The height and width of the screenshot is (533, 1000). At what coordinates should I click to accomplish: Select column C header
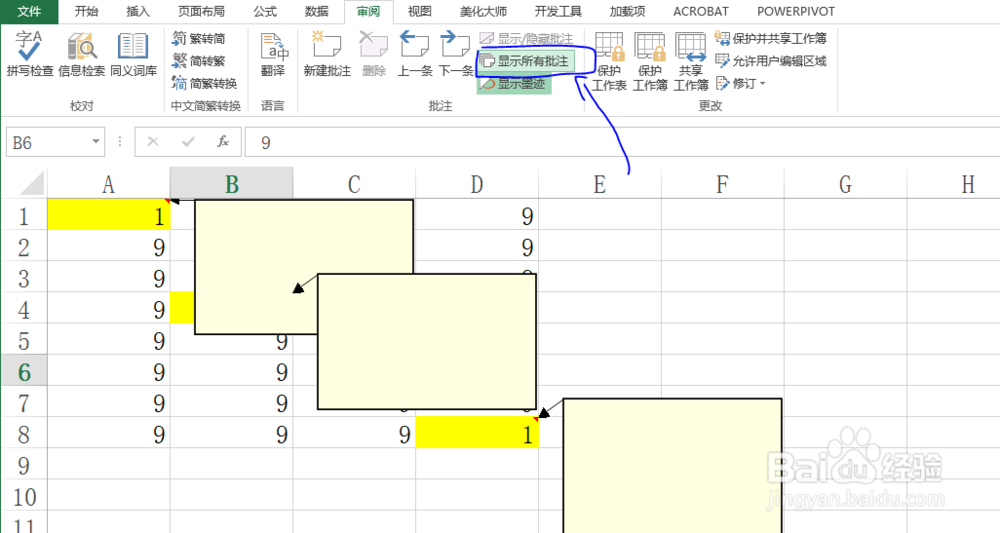tap(354, 184)
